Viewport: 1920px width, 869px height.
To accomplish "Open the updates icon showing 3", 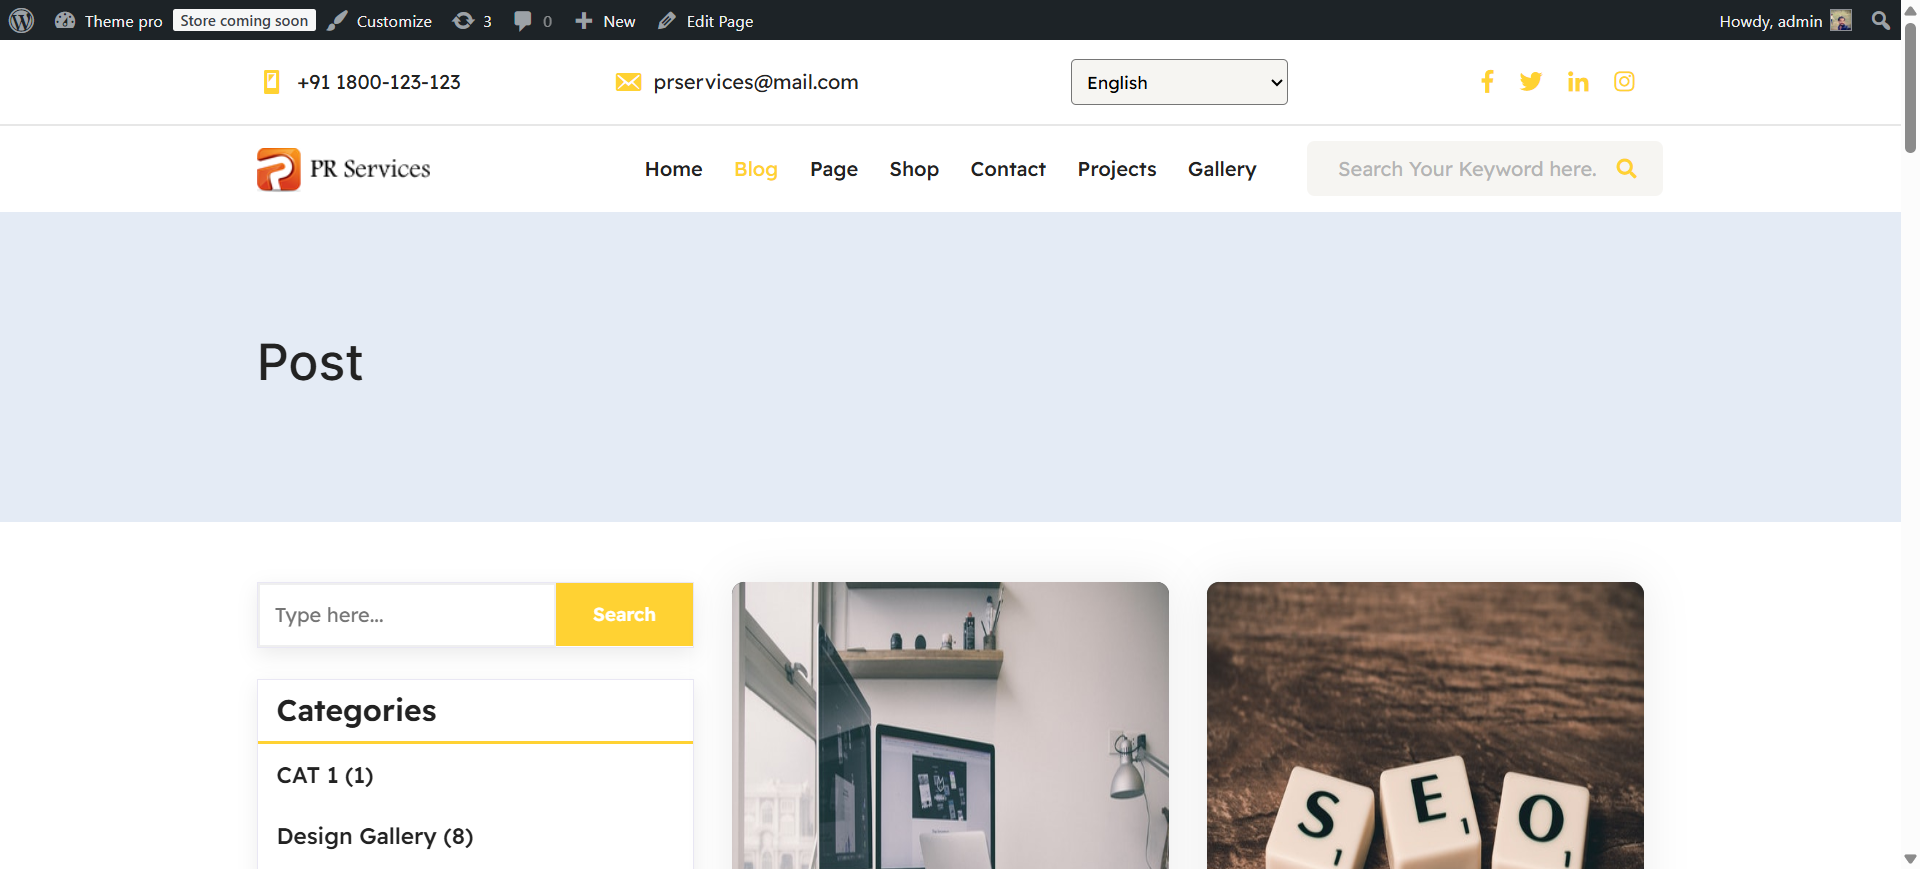I will [x=472, y=20].
